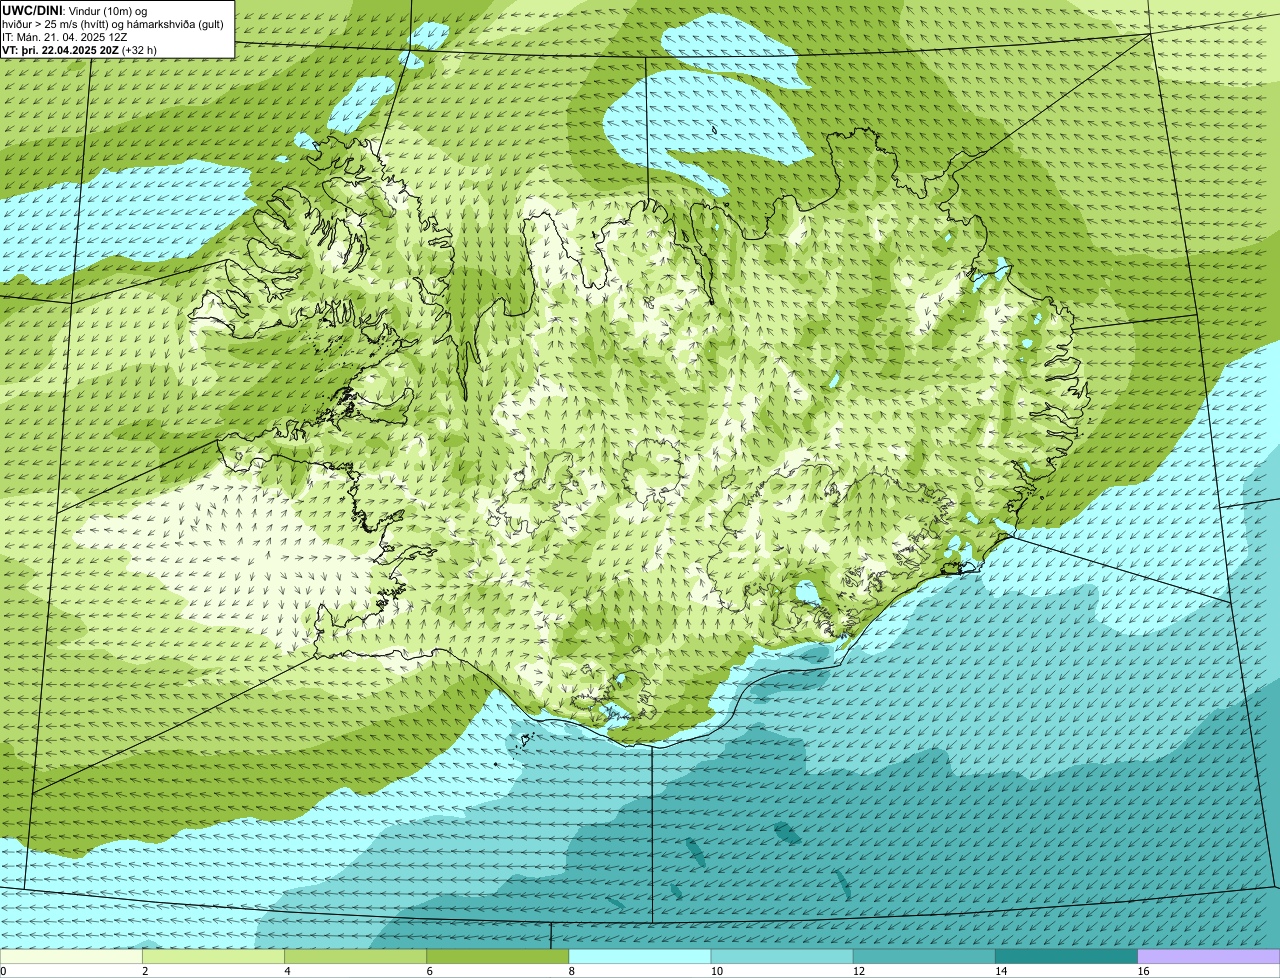The image size is (1280, 978).
Task: Click the legend scale label '12'
Action: tap(859, 971)
